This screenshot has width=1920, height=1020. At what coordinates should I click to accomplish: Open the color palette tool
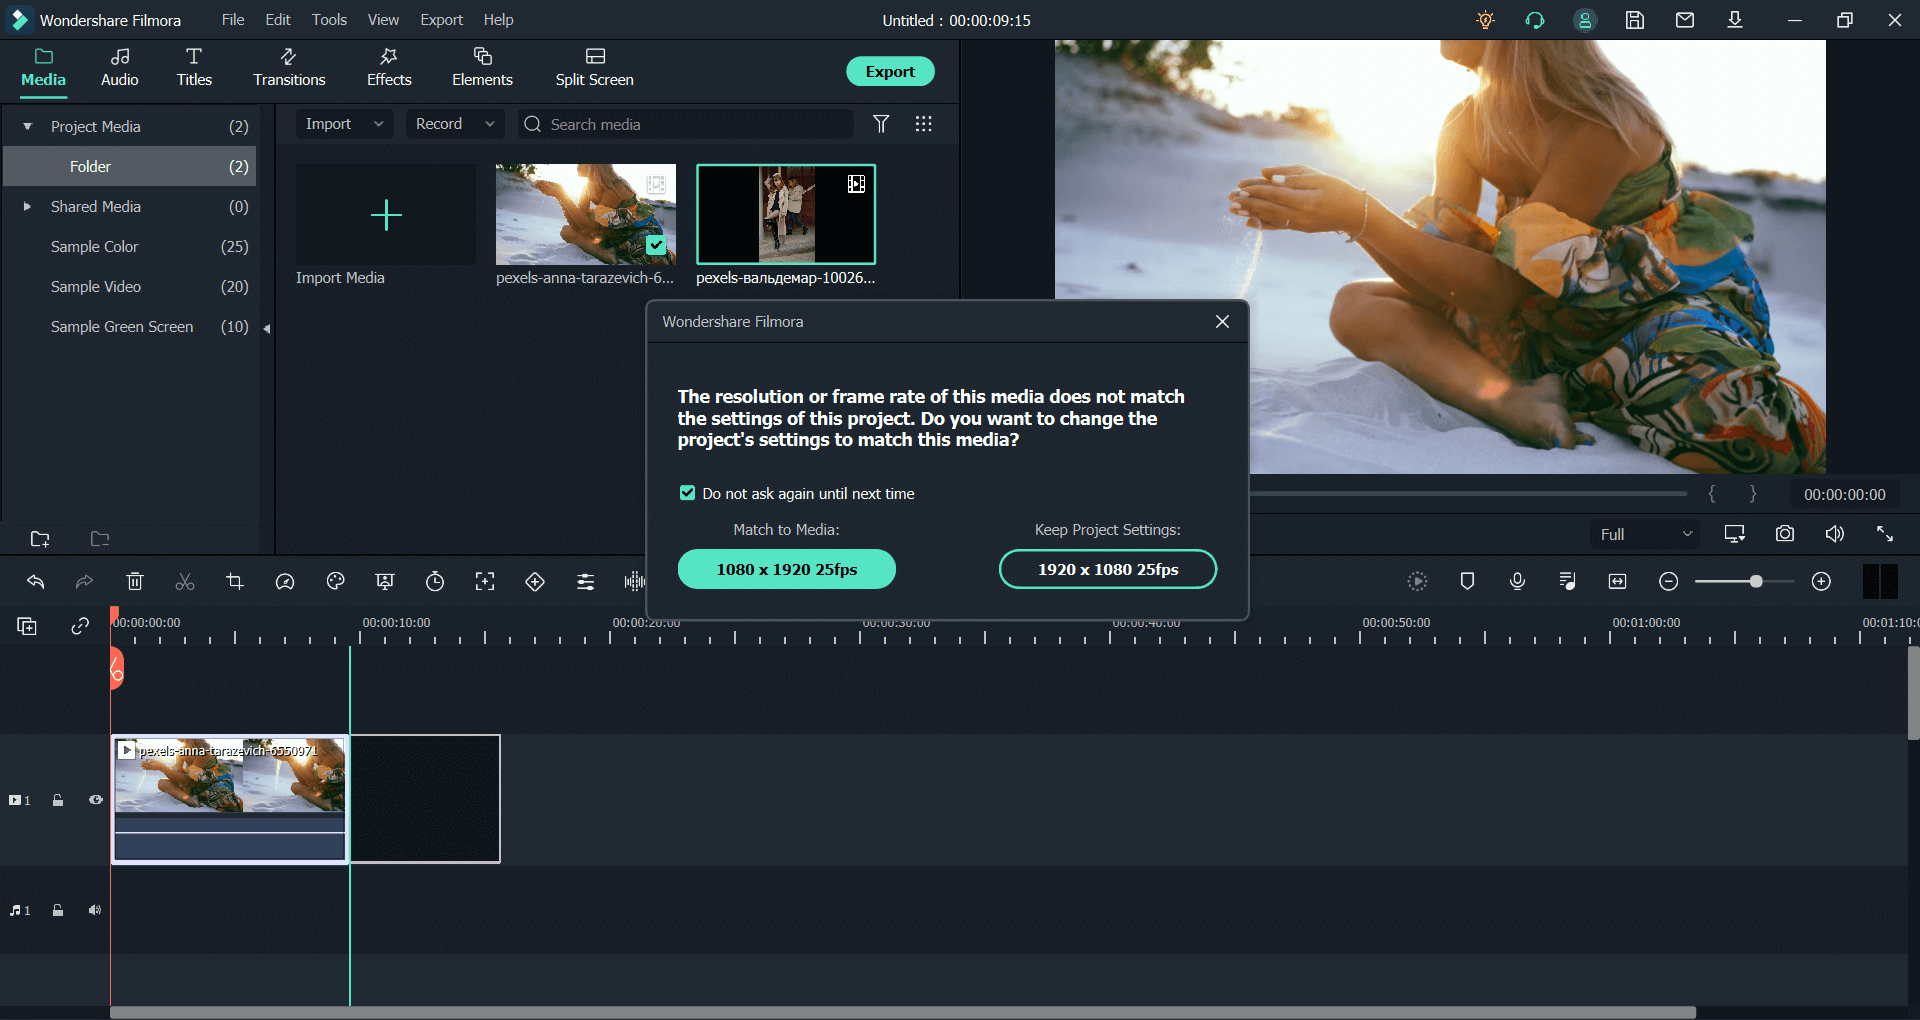pyautogui.click(x=335, y=581)
